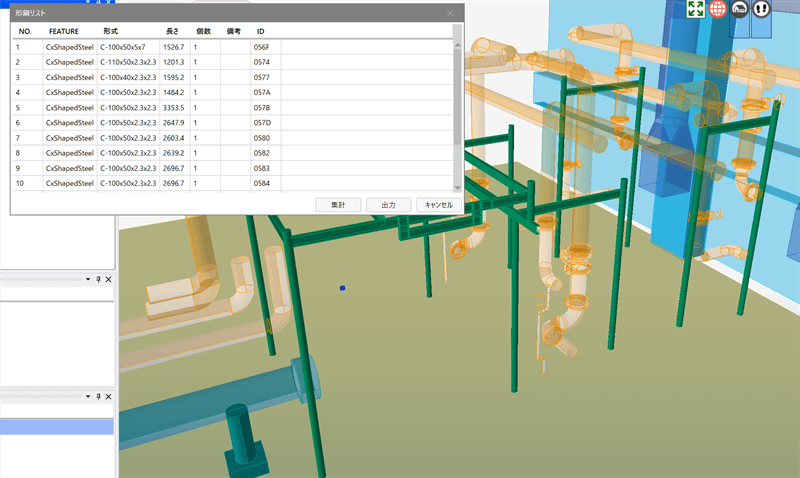Pin the lower left docked panel
Image resolution: width=800 pixels, height=478 pixels.
(98, 398)
